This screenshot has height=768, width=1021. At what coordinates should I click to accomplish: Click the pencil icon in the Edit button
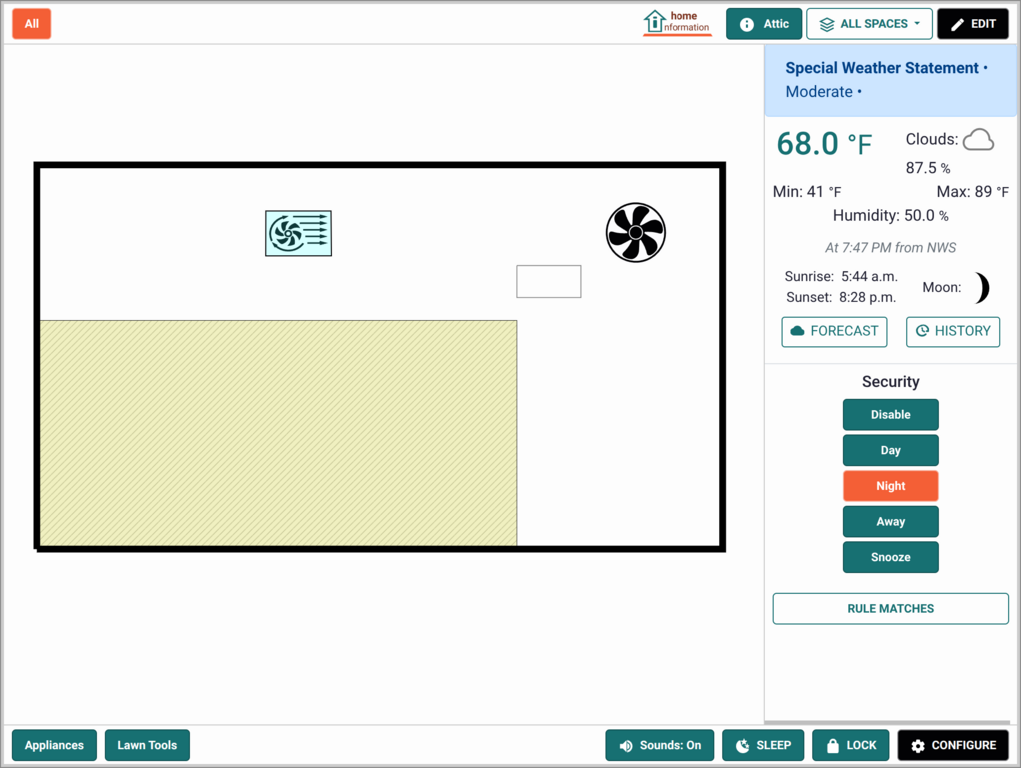click(957, 24)
